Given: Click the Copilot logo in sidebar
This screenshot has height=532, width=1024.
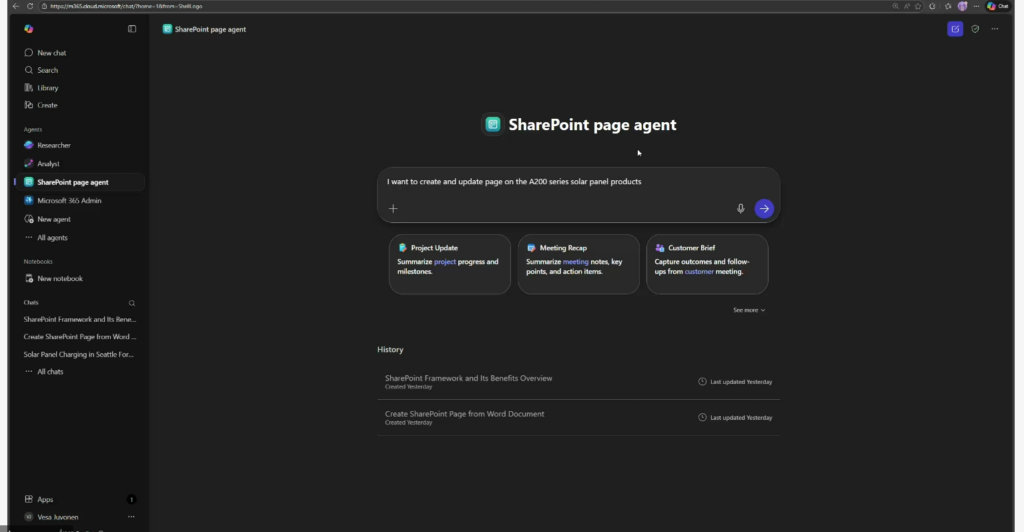Looking at the screenshot, I should [x=29, y=29].
